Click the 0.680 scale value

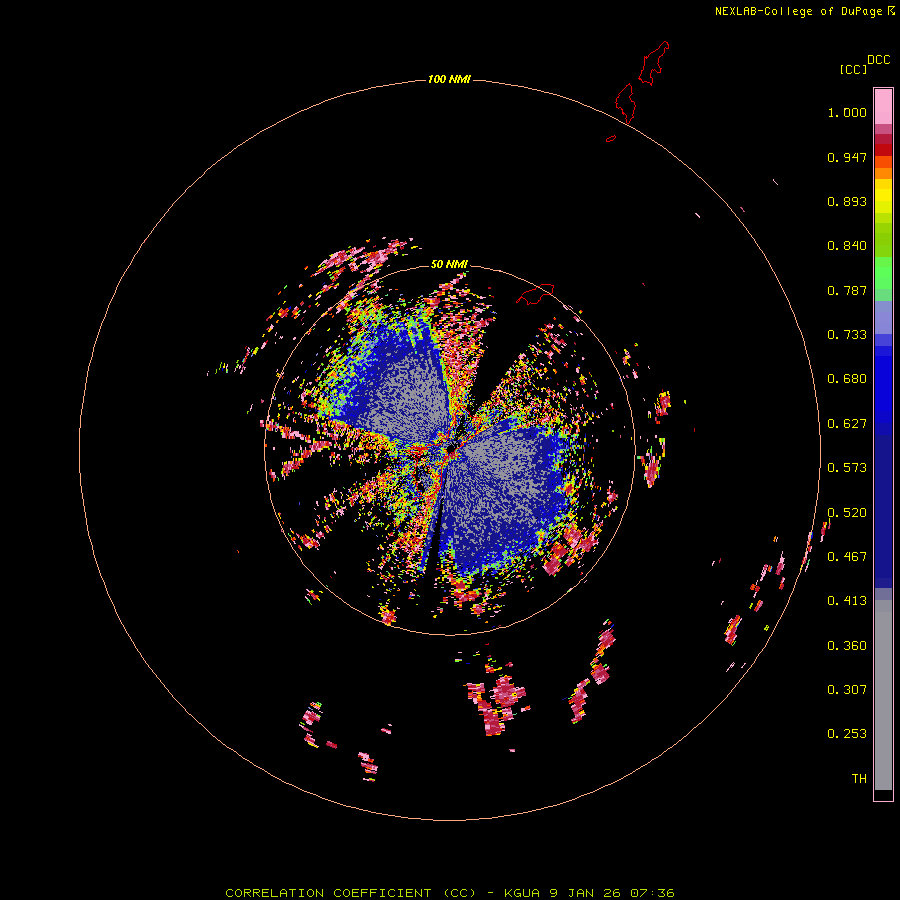847,379
